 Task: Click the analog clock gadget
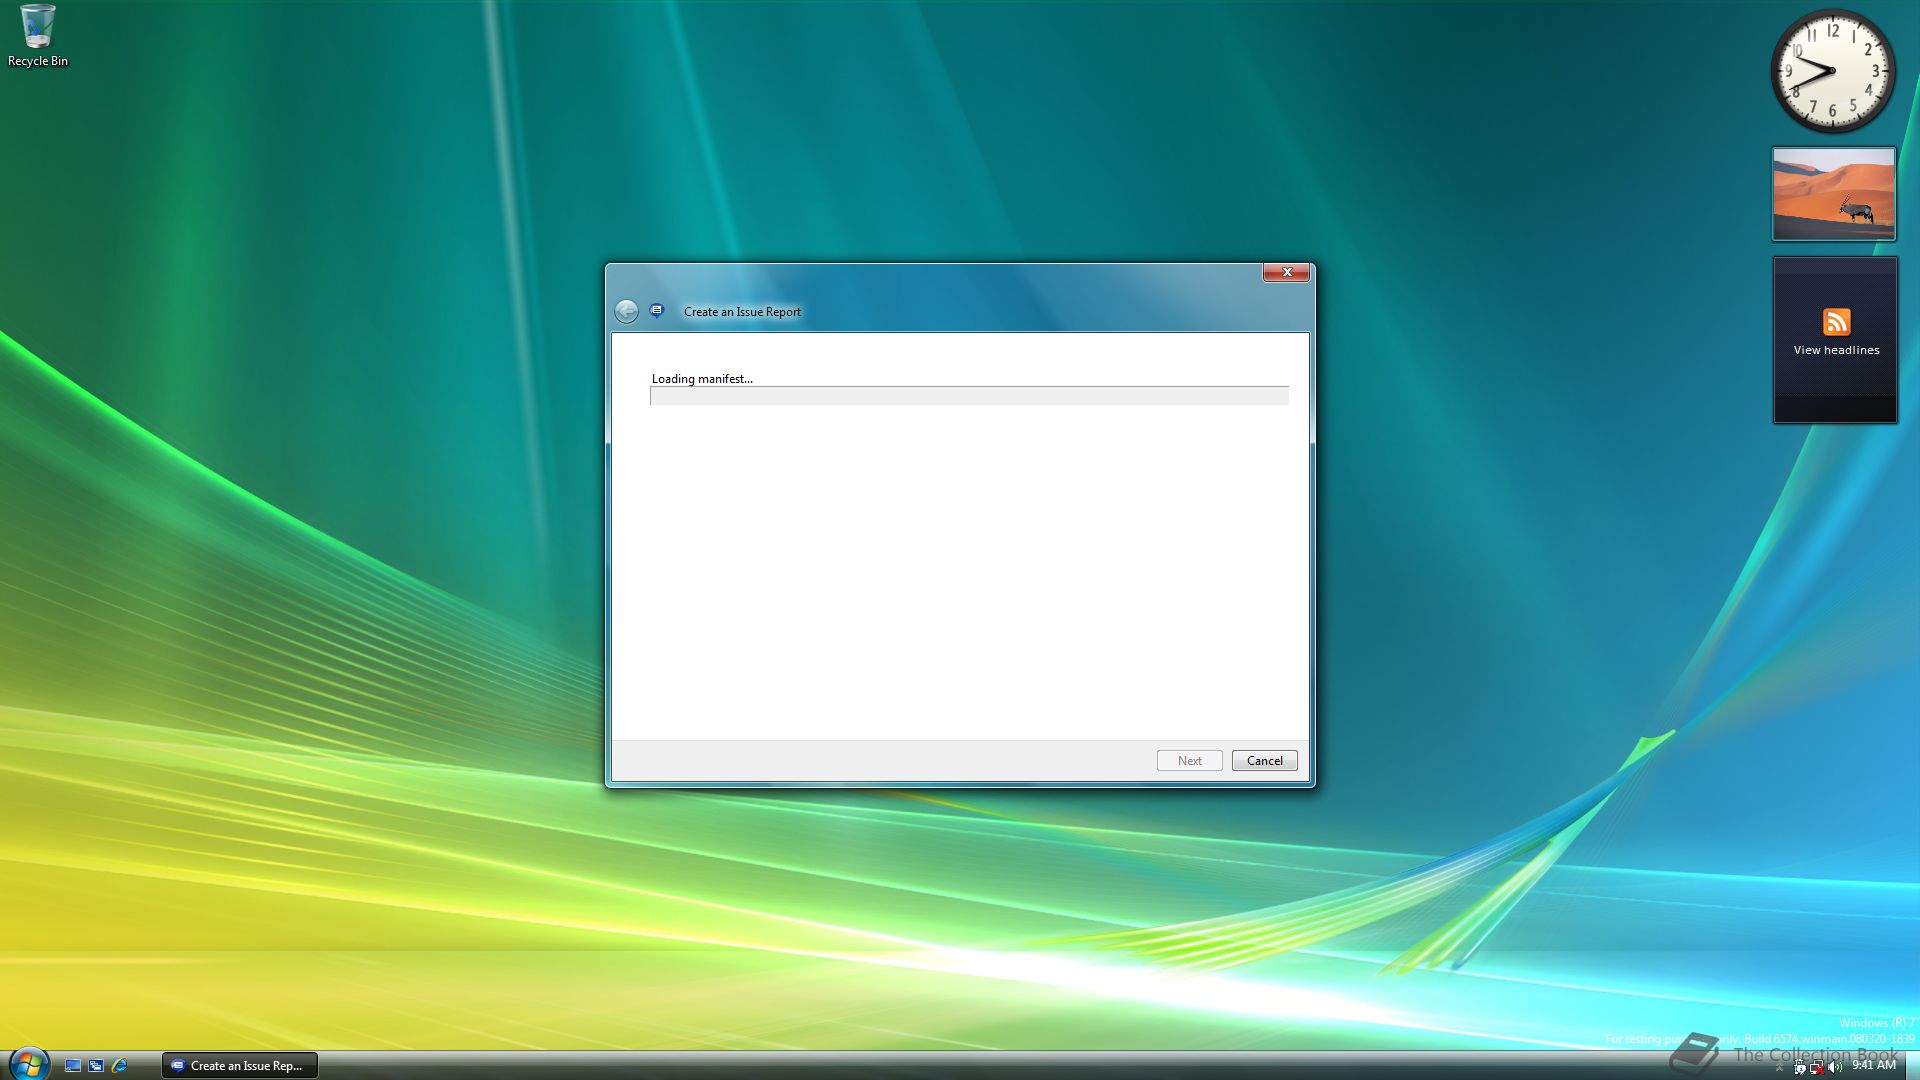1833,71
